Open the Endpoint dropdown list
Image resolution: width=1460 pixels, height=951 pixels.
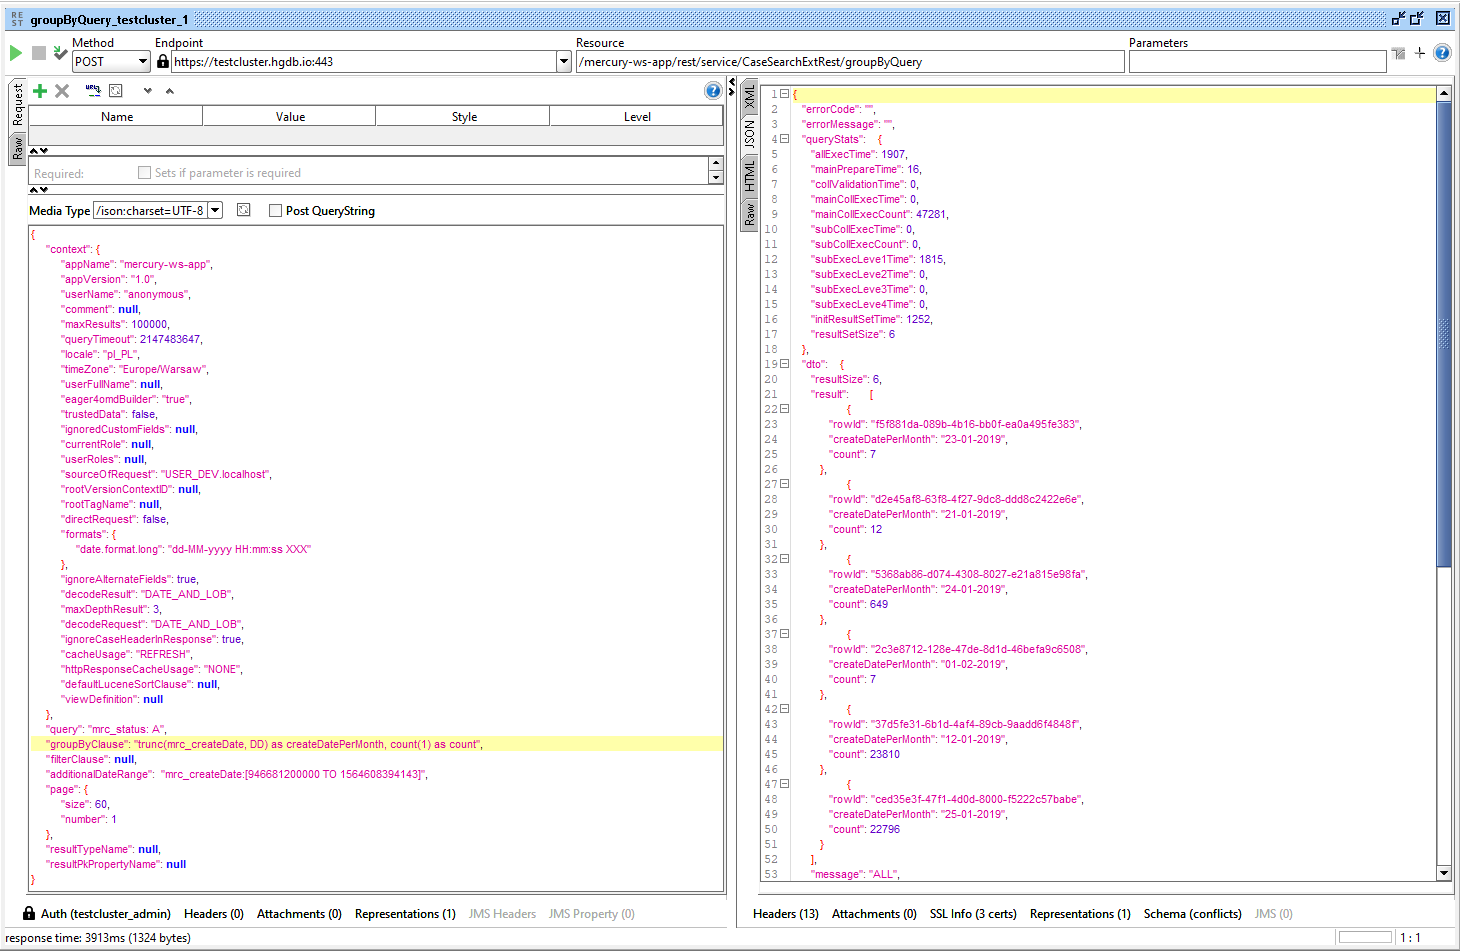point(564,62)
